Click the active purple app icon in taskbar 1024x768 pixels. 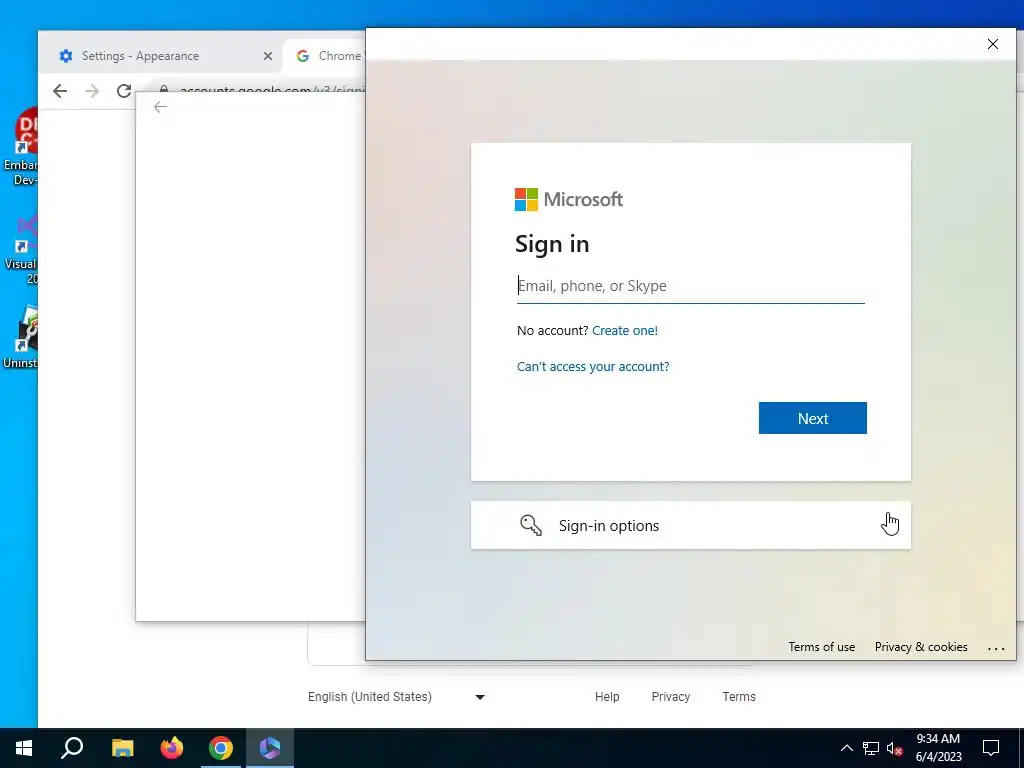tap(270, 748)
